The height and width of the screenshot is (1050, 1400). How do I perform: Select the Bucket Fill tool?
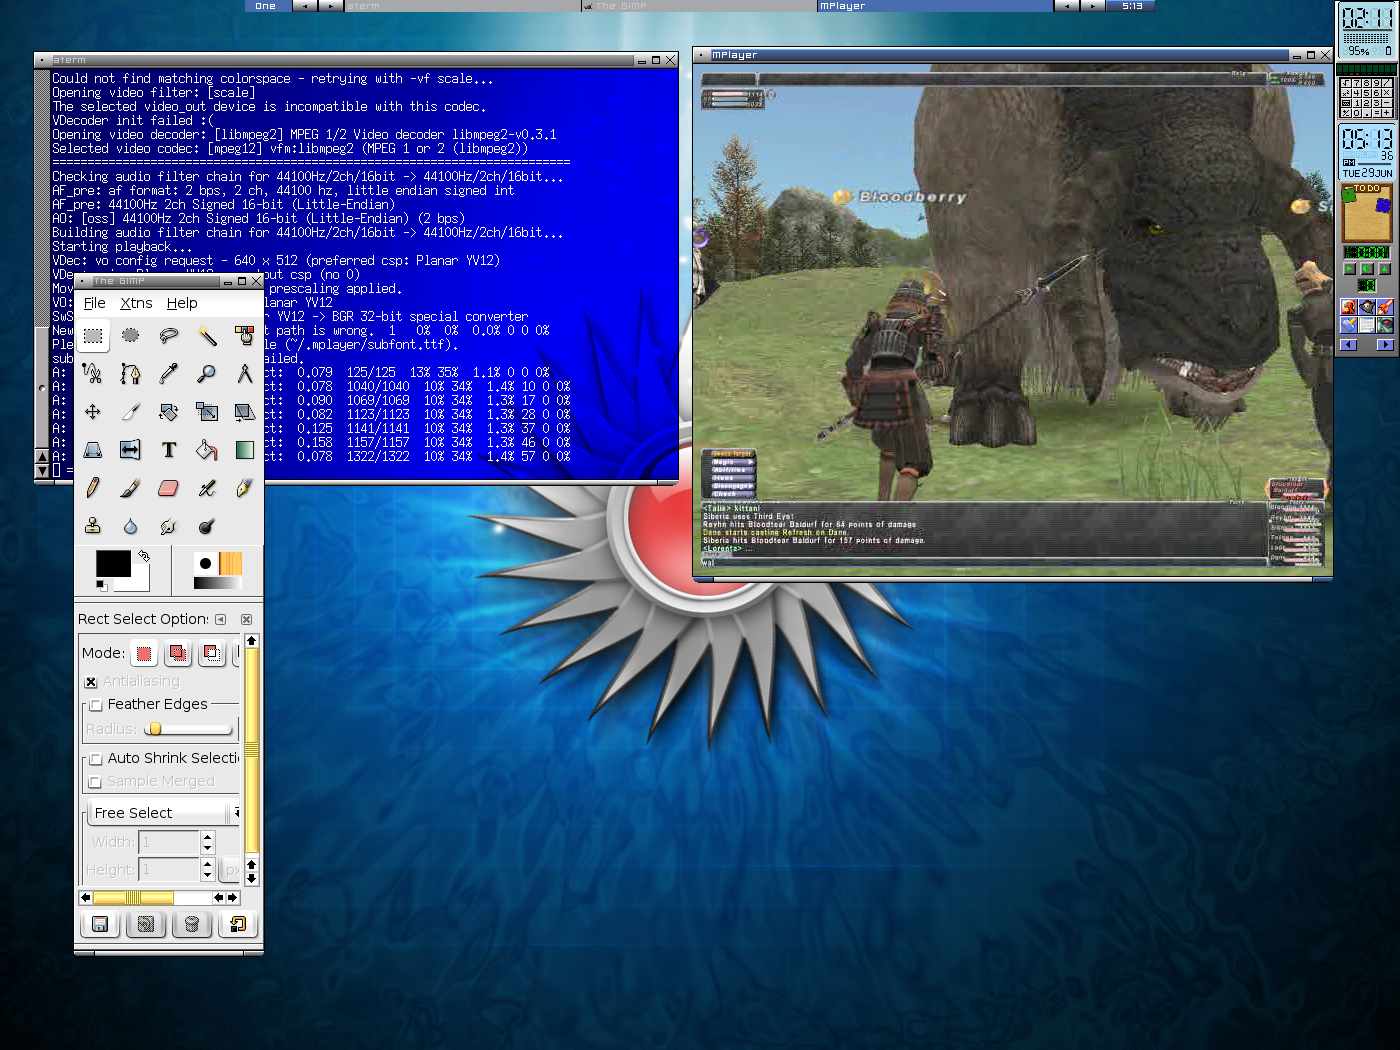[207, 450]
